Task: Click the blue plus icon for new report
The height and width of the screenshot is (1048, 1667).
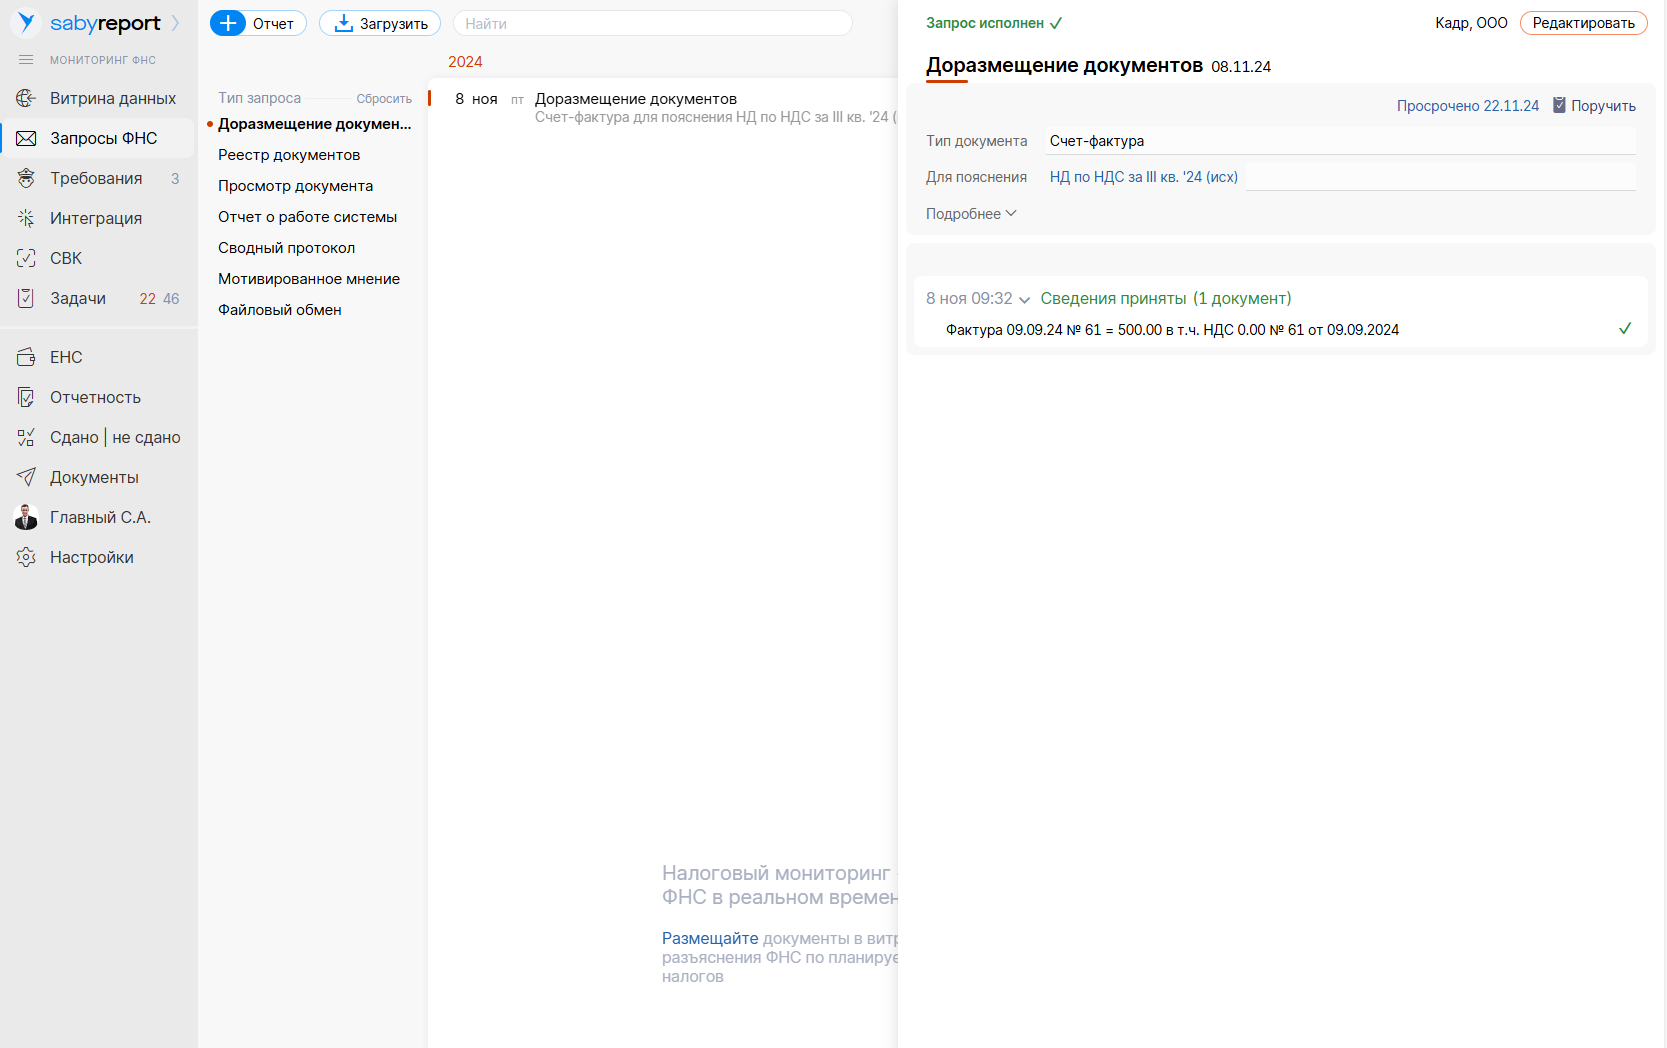Action: coord(228,23)
